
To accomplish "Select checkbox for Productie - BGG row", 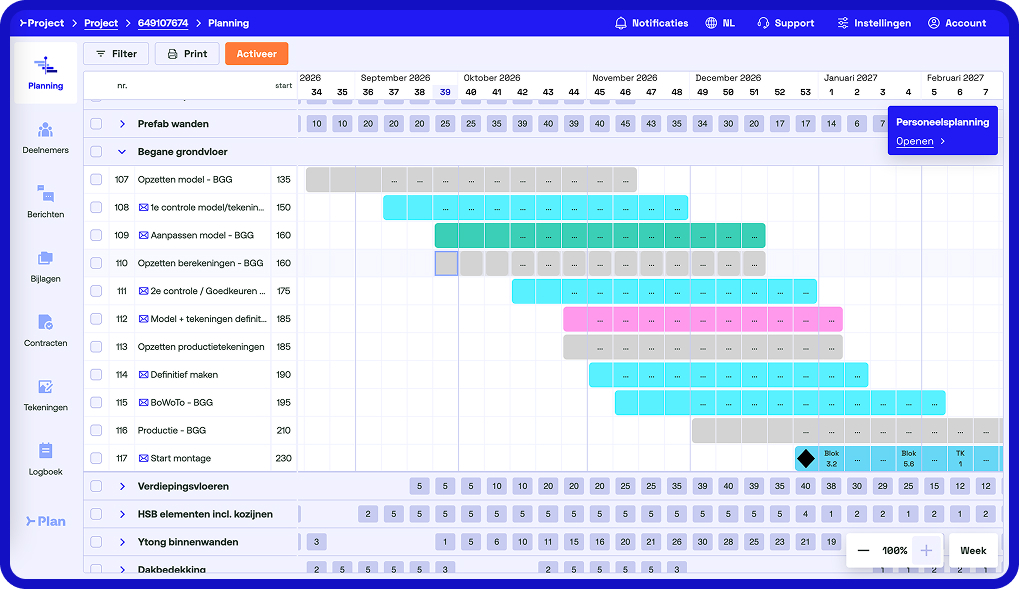I will [x=96, y=430].
